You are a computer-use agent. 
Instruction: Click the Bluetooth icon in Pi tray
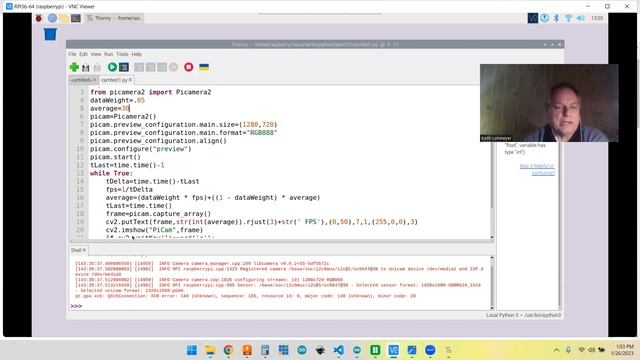556,18
